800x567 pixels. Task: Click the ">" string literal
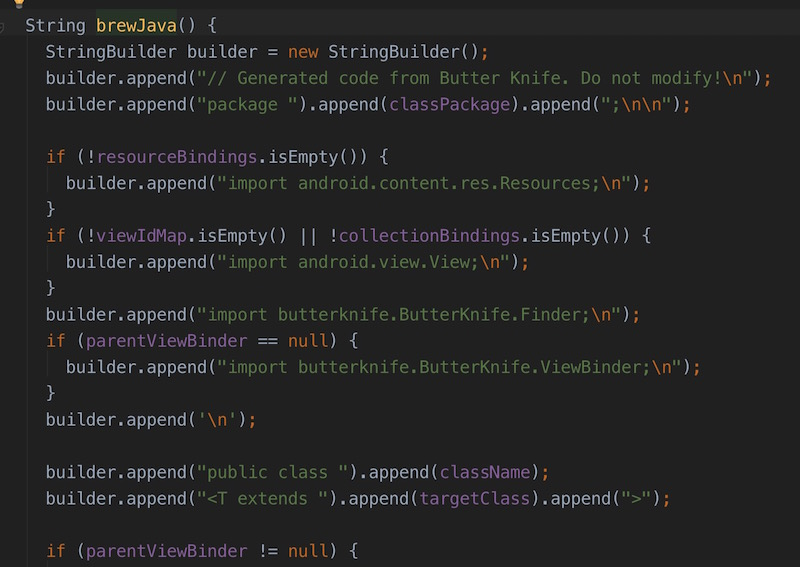(637, 499)
